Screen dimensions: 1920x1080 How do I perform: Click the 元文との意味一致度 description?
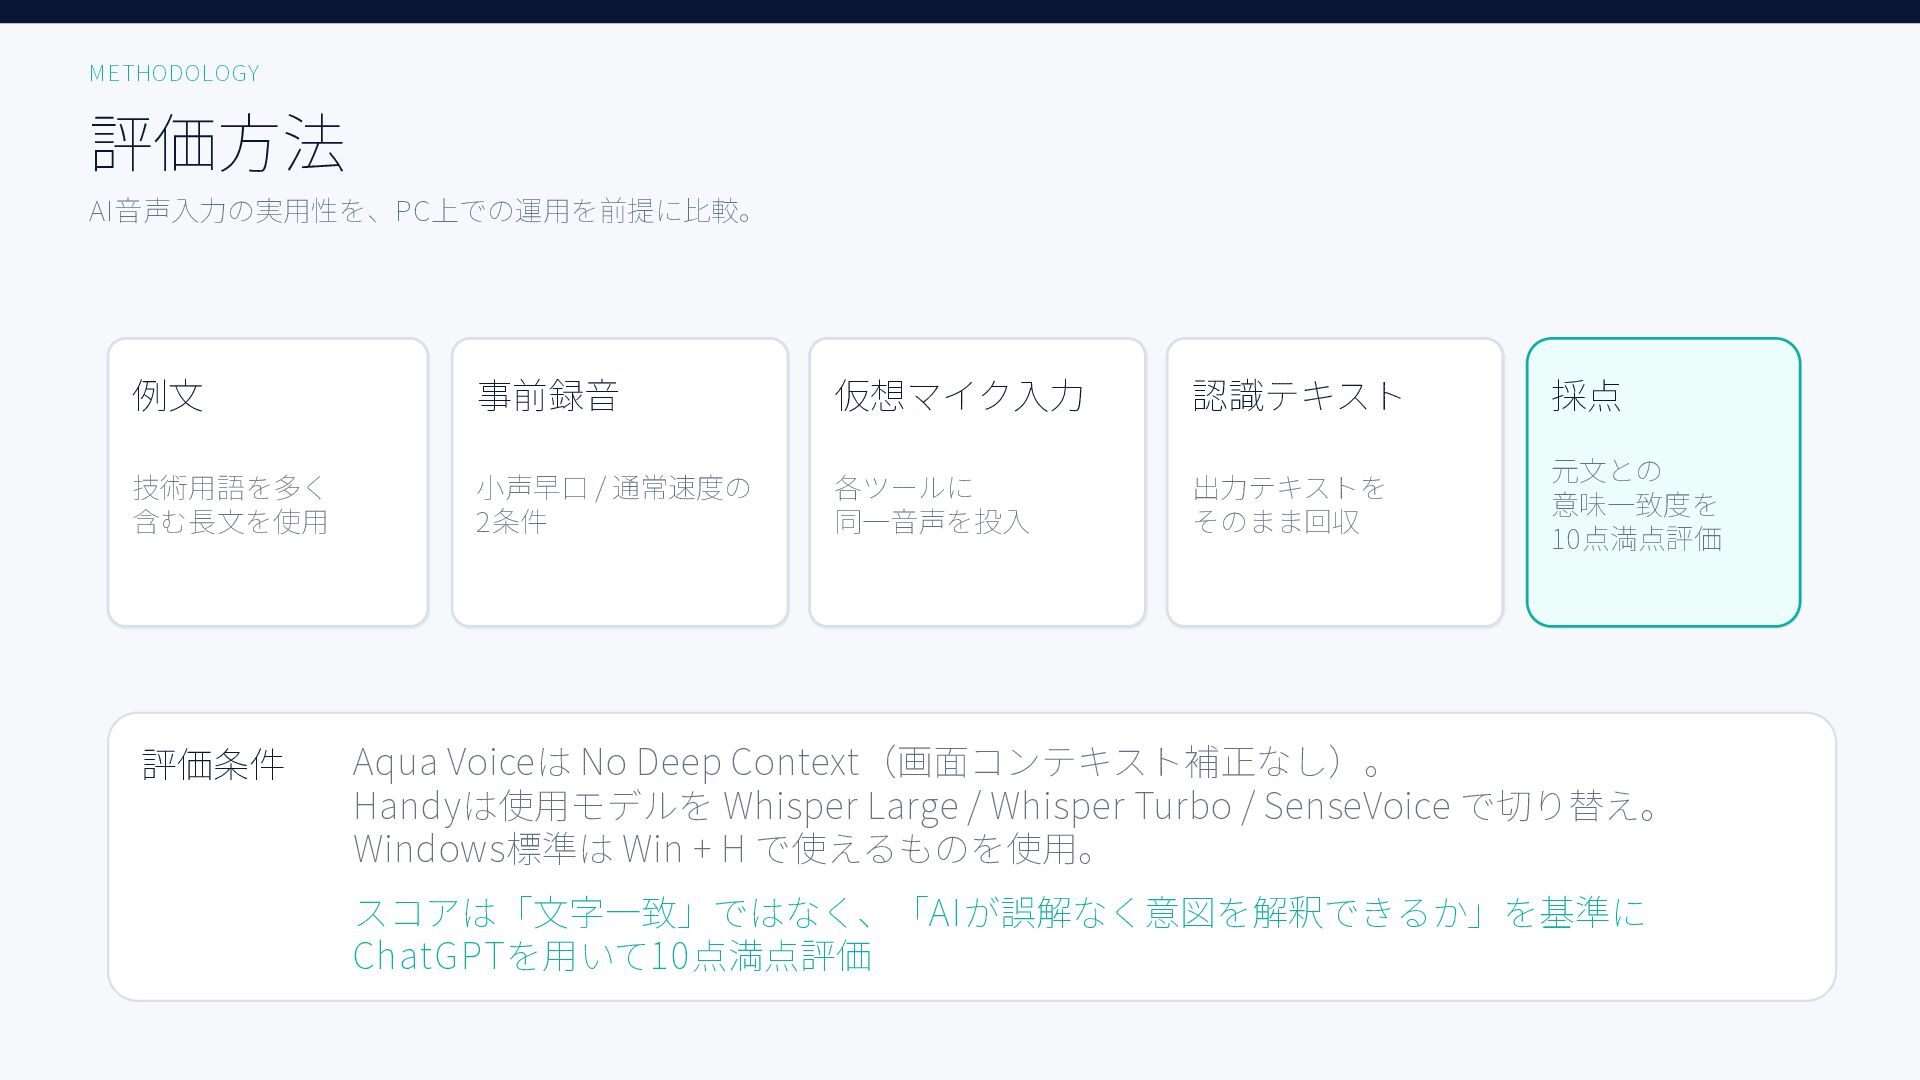[x=1635, y=504]
